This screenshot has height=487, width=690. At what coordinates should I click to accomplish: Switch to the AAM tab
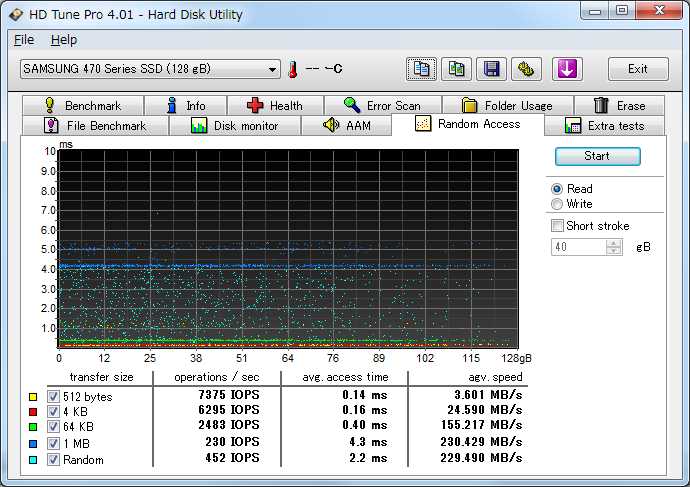346,126
